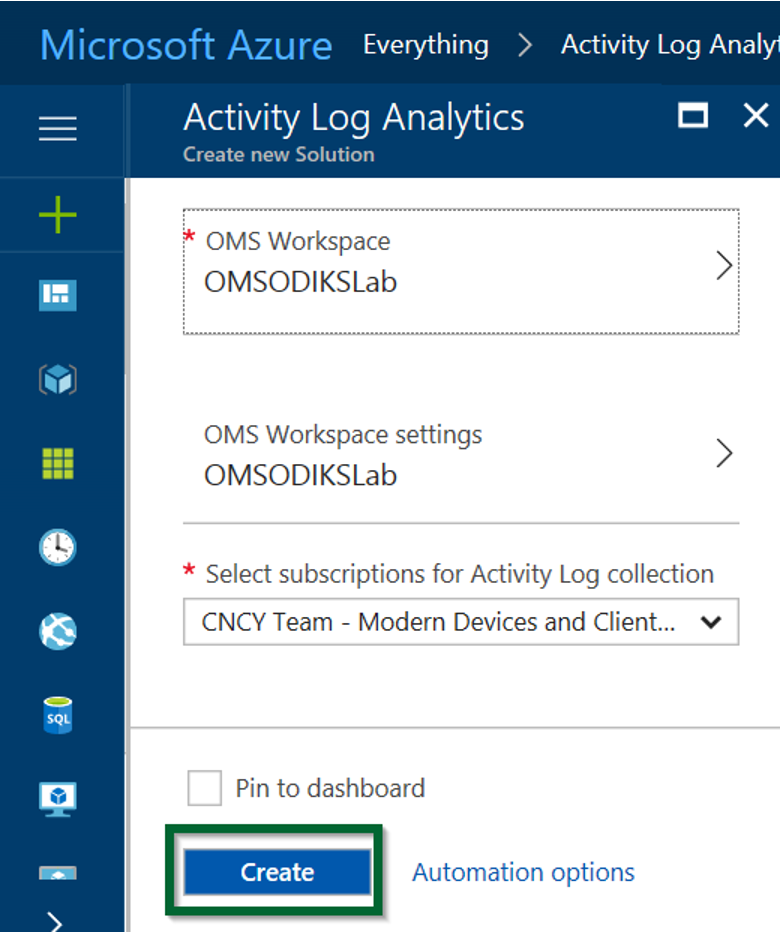Open App Services globe icon

tap(58, 631)
